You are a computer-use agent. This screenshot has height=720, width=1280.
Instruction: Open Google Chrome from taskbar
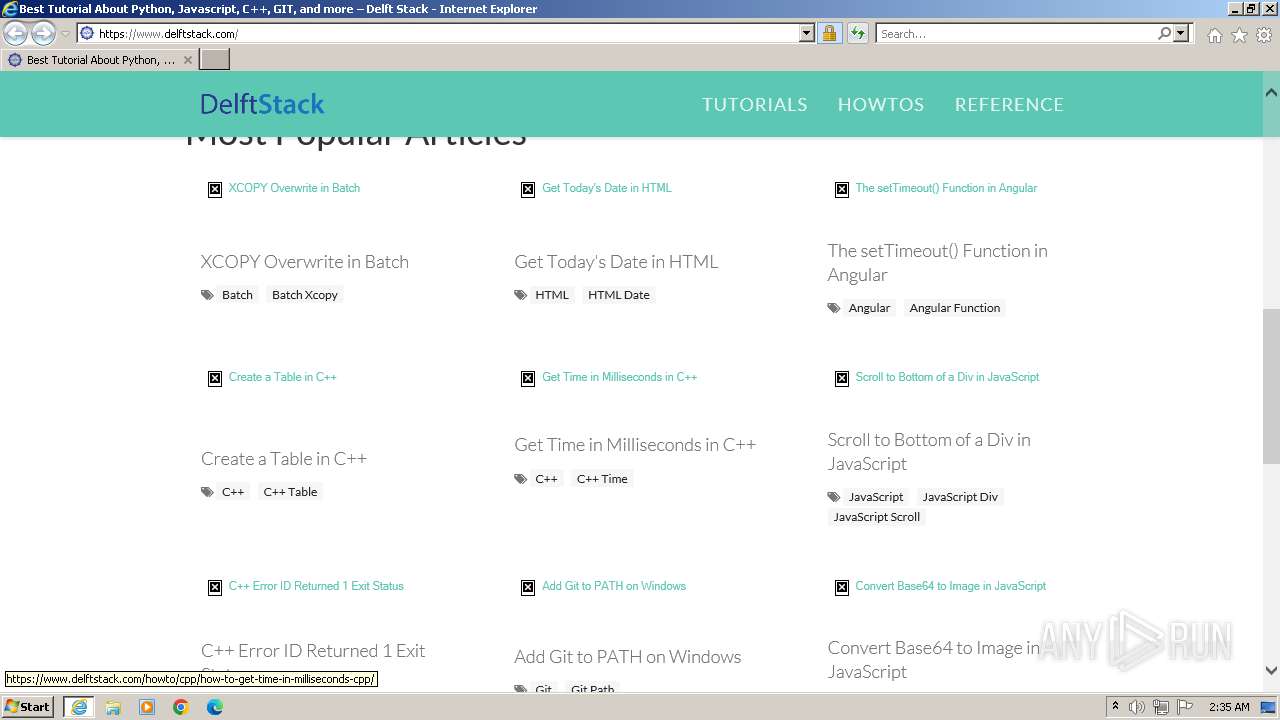coord(181,707)
